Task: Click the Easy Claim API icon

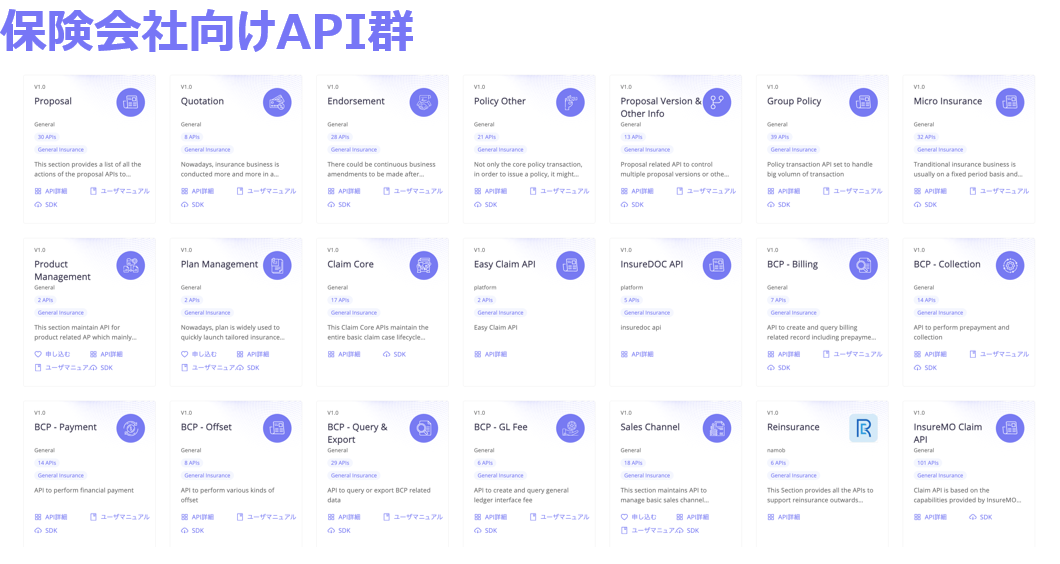Action: [571, 265]
